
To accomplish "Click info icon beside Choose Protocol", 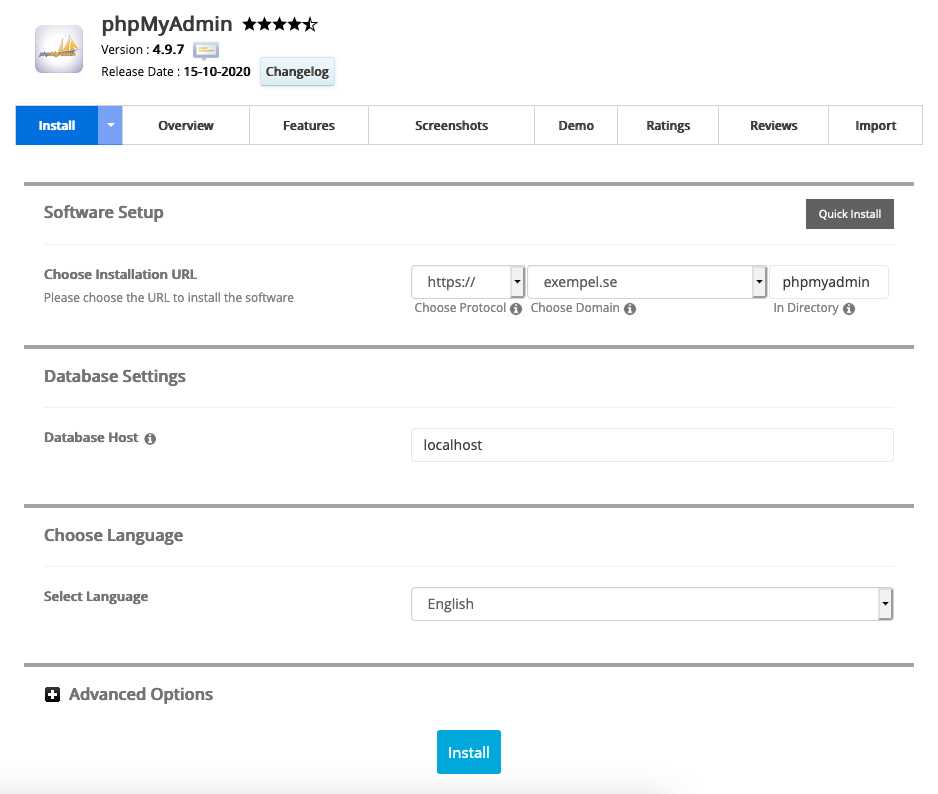I will pyautogui.click(x=516, y=309).
